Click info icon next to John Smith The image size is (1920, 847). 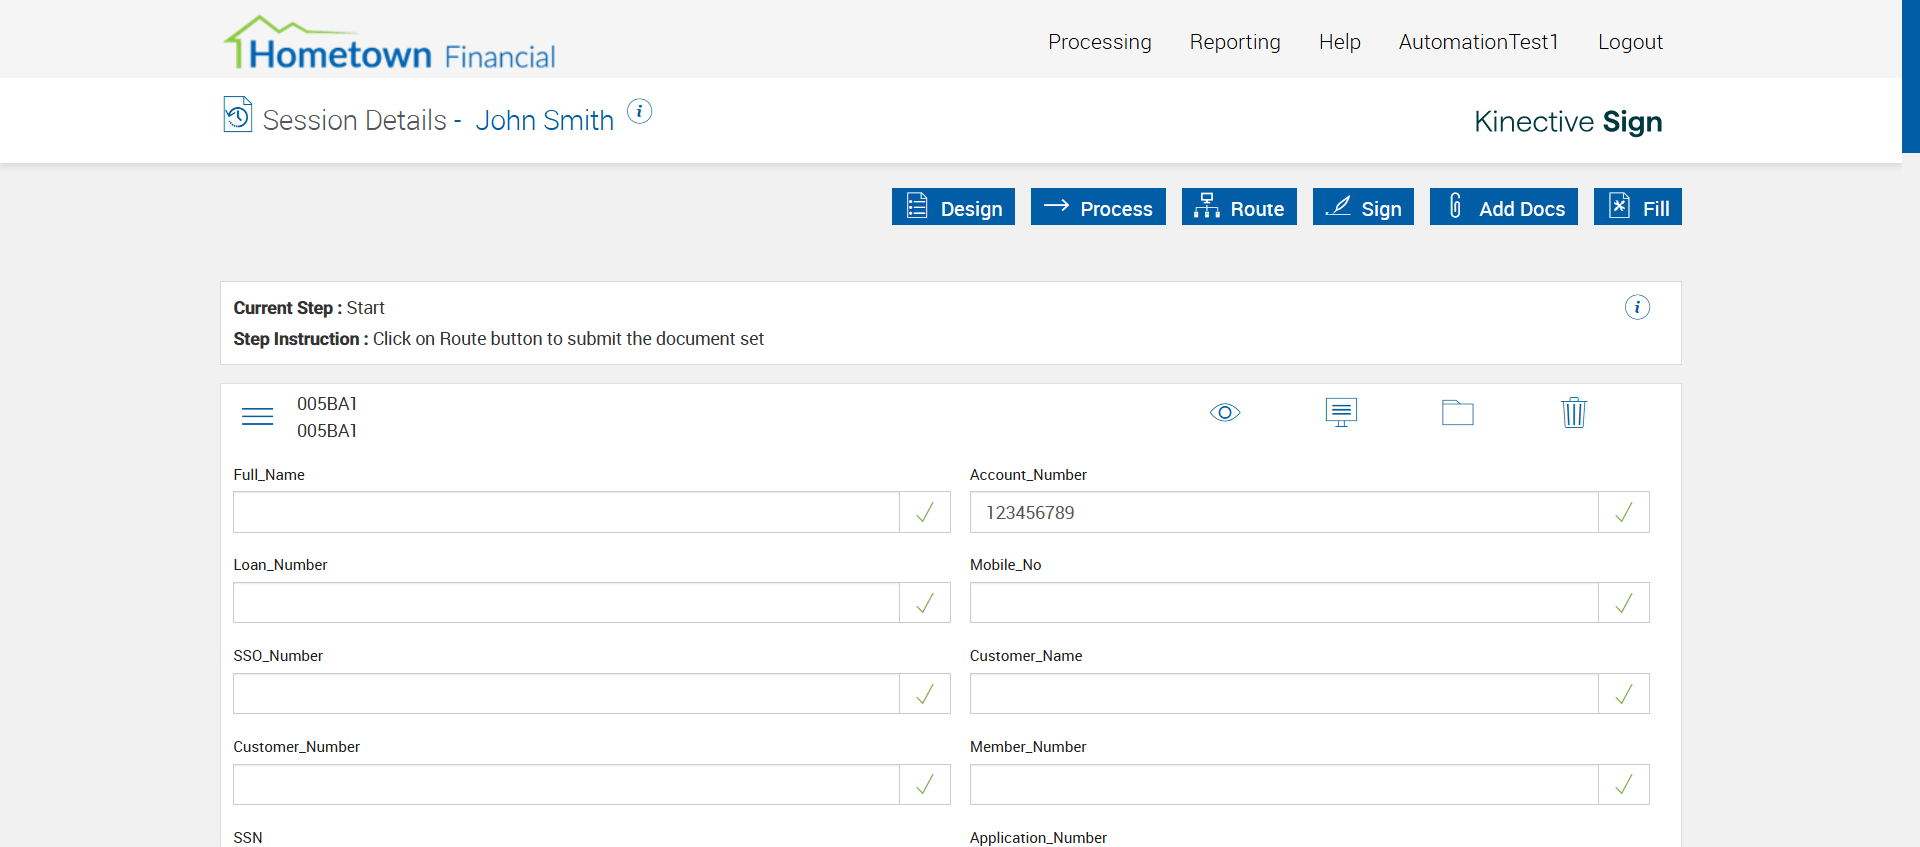tap(640, 112)
